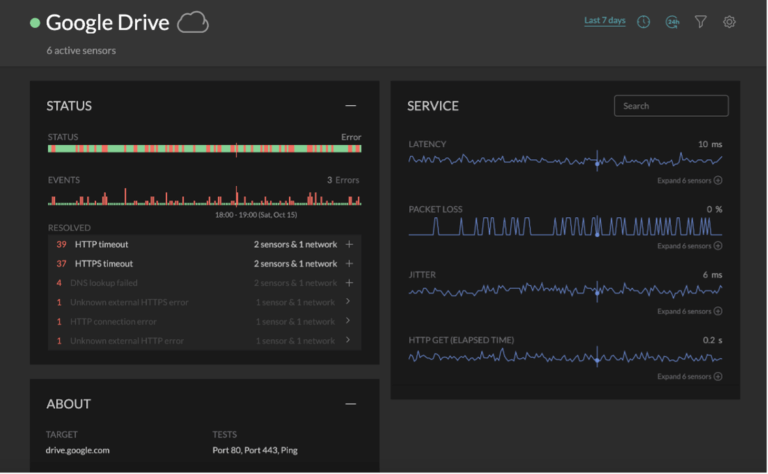The image size is (768, 474).
Task: Click the red-green status timeline bar
Action: (x=204, y=149)
